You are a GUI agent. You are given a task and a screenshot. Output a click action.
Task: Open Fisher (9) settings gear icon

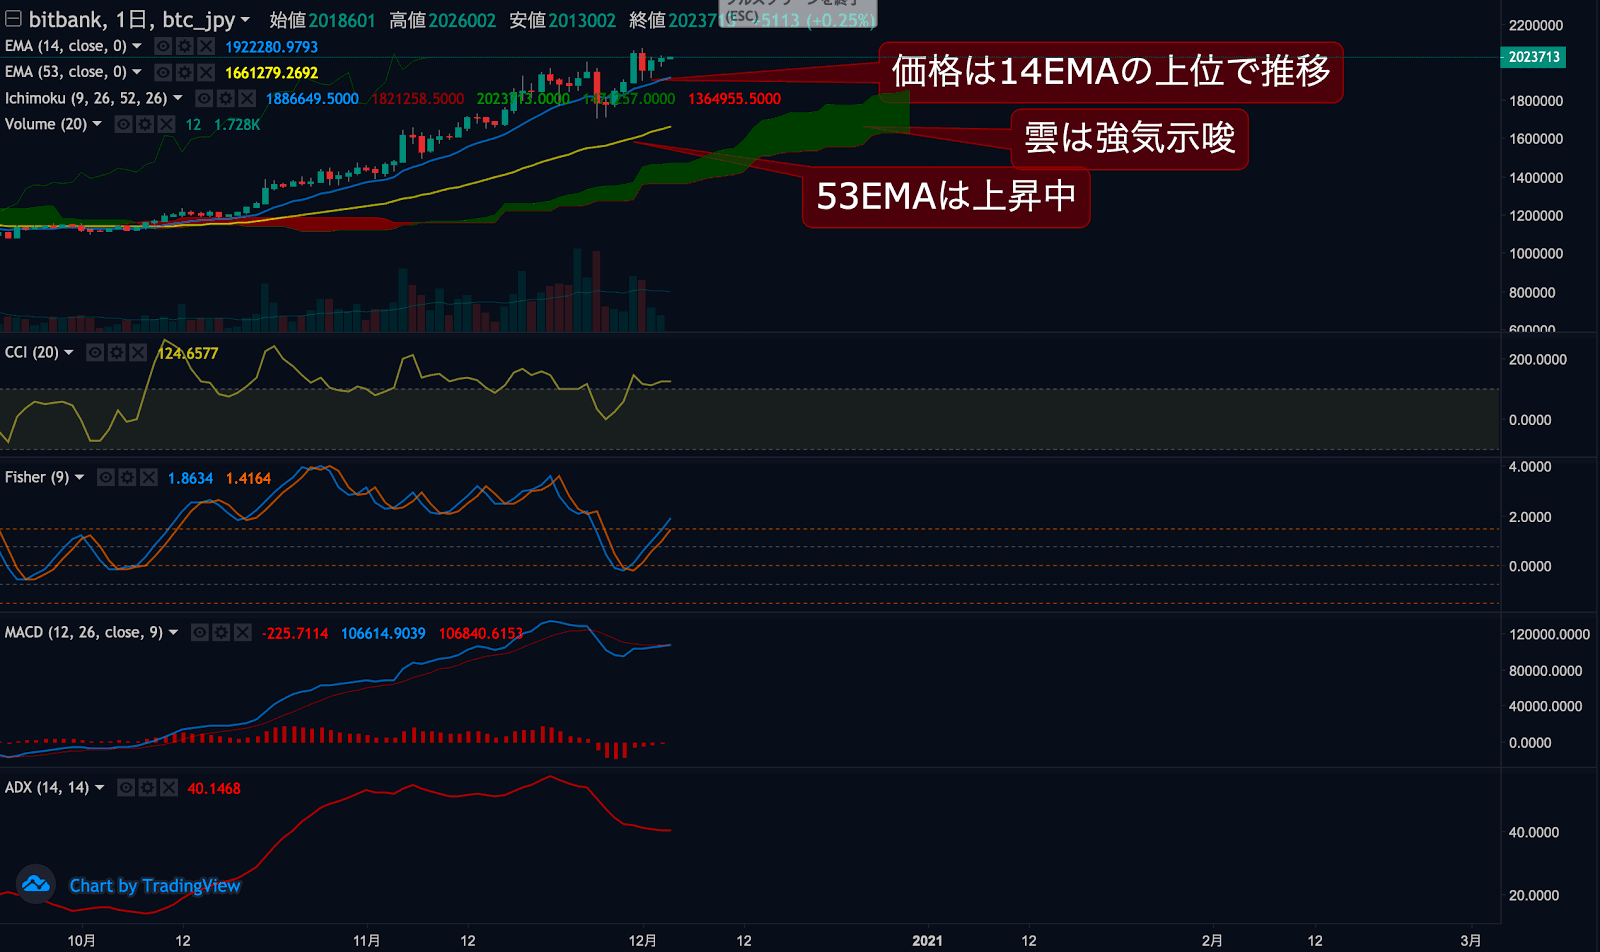[127, 477]
